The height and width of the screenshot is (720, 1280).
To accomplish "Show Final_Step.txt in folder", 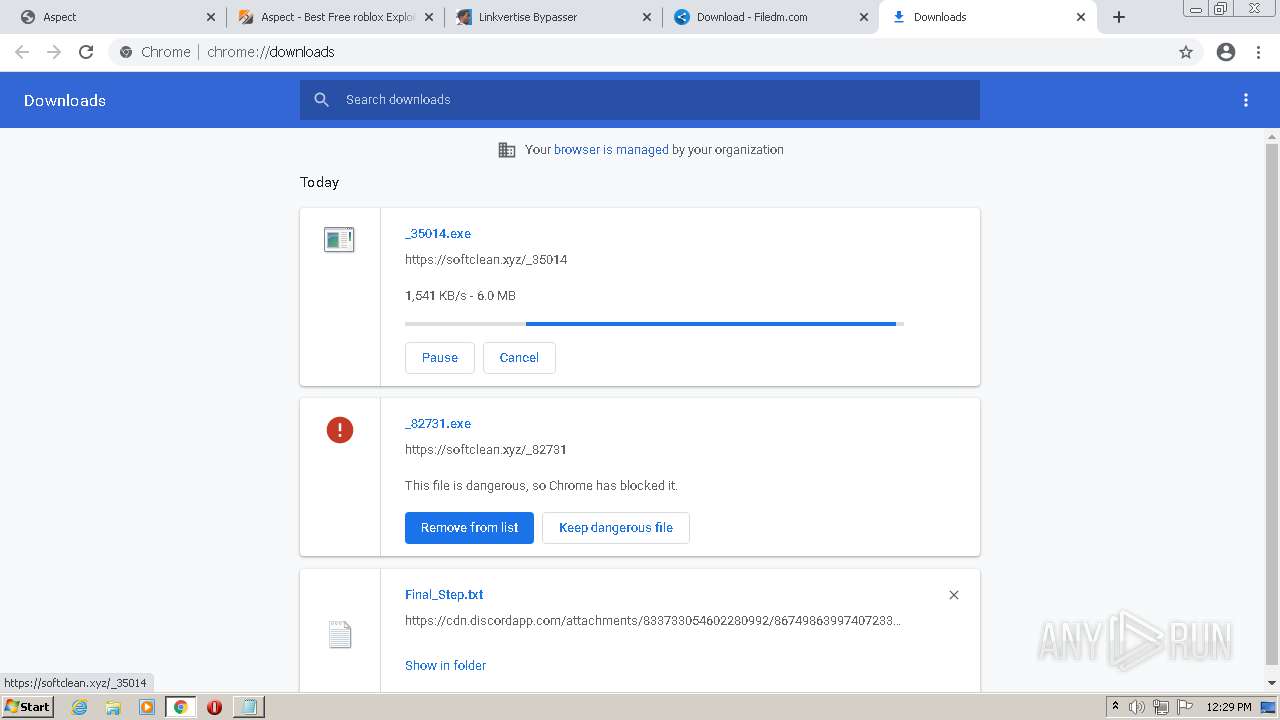I will pos(446,666).
